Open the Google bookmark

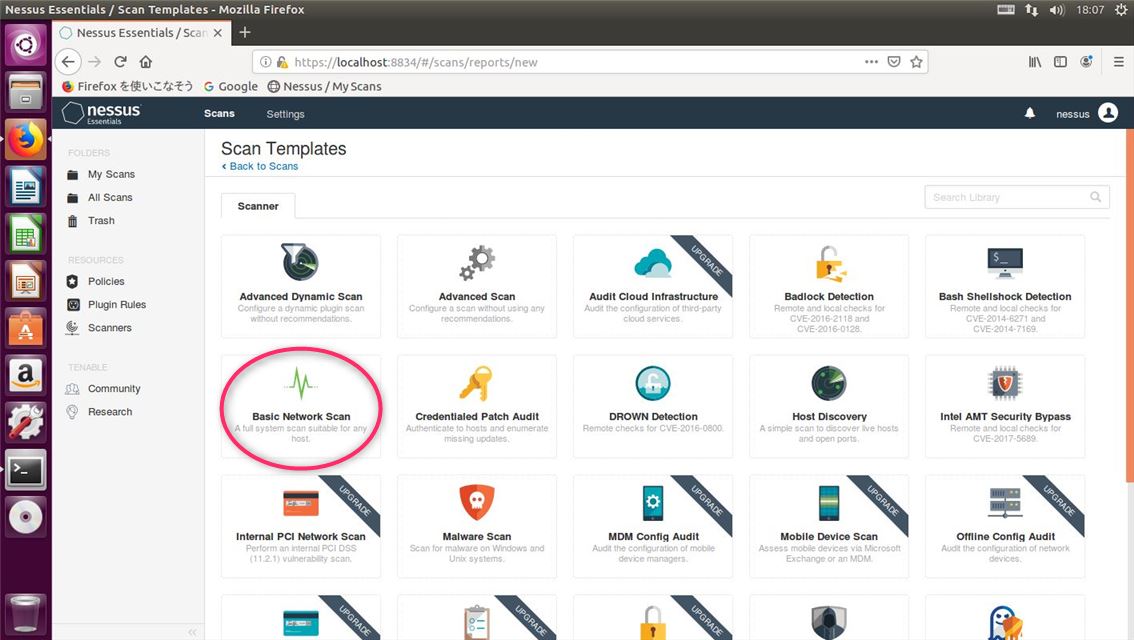pyautogui.click(x=231, y=86)
